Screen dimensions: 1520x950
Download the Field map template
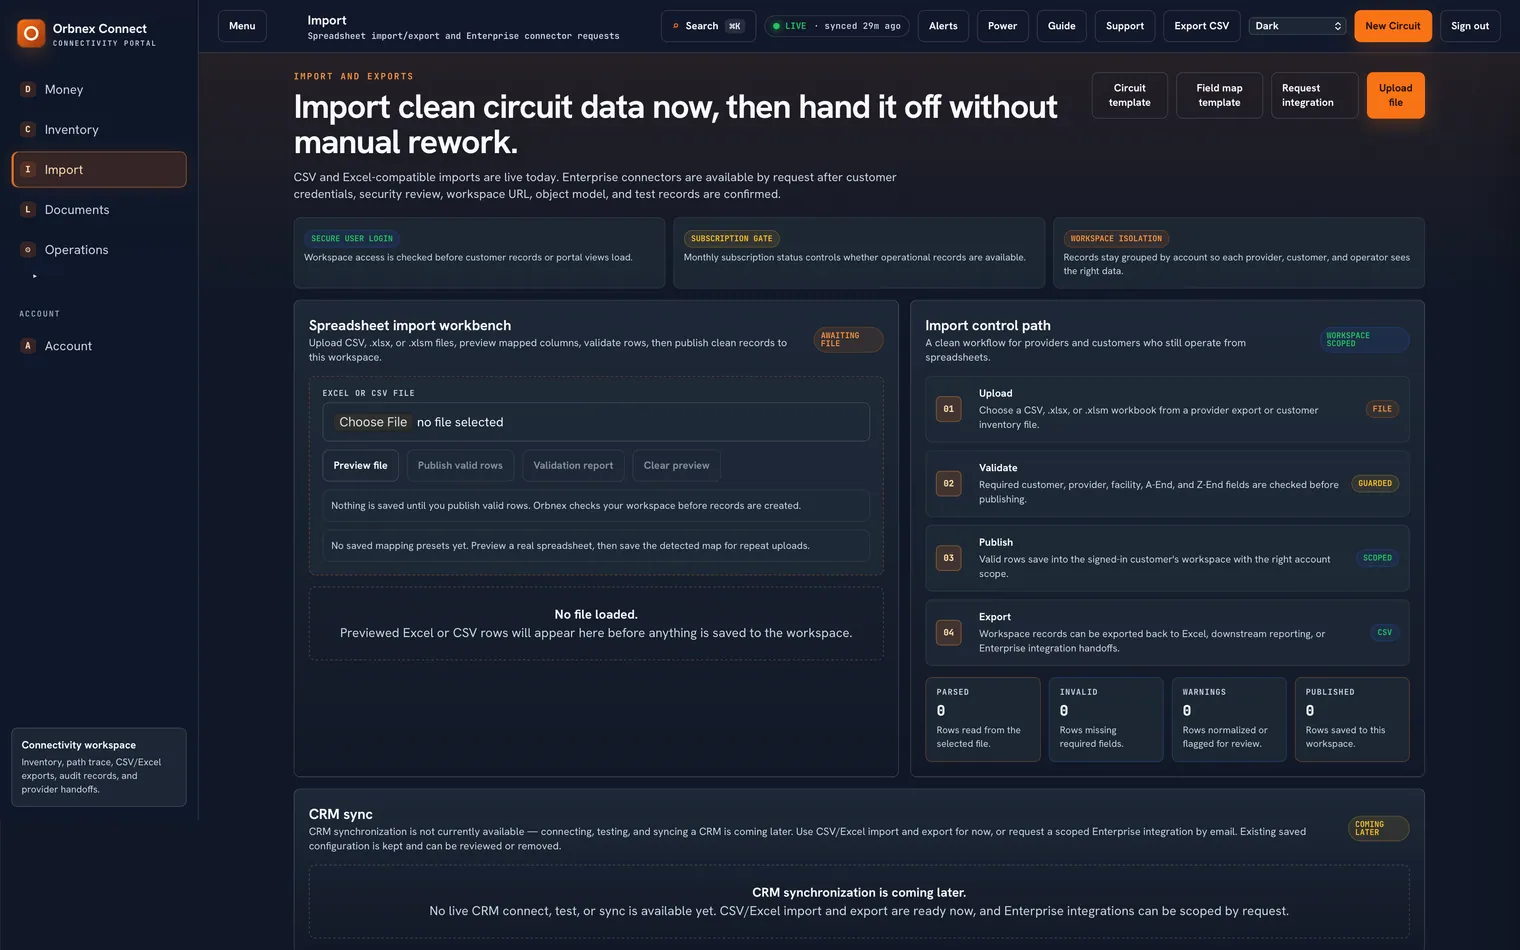coord(1220,95)
